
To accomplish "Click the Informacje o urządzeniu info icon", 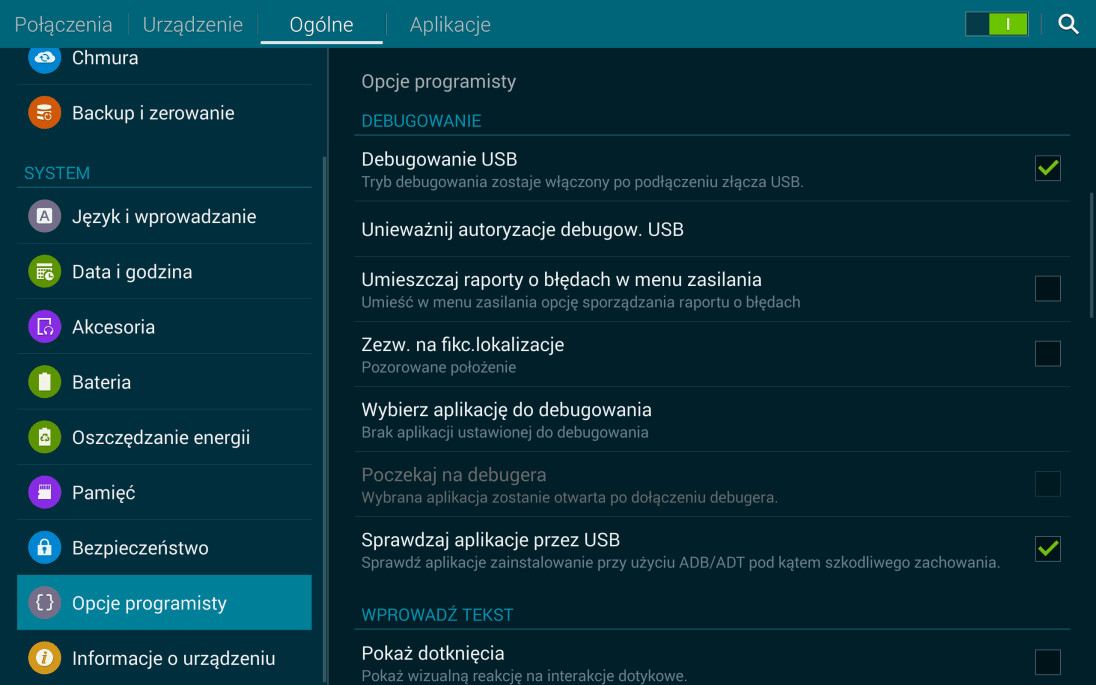I will pos(45,658).
